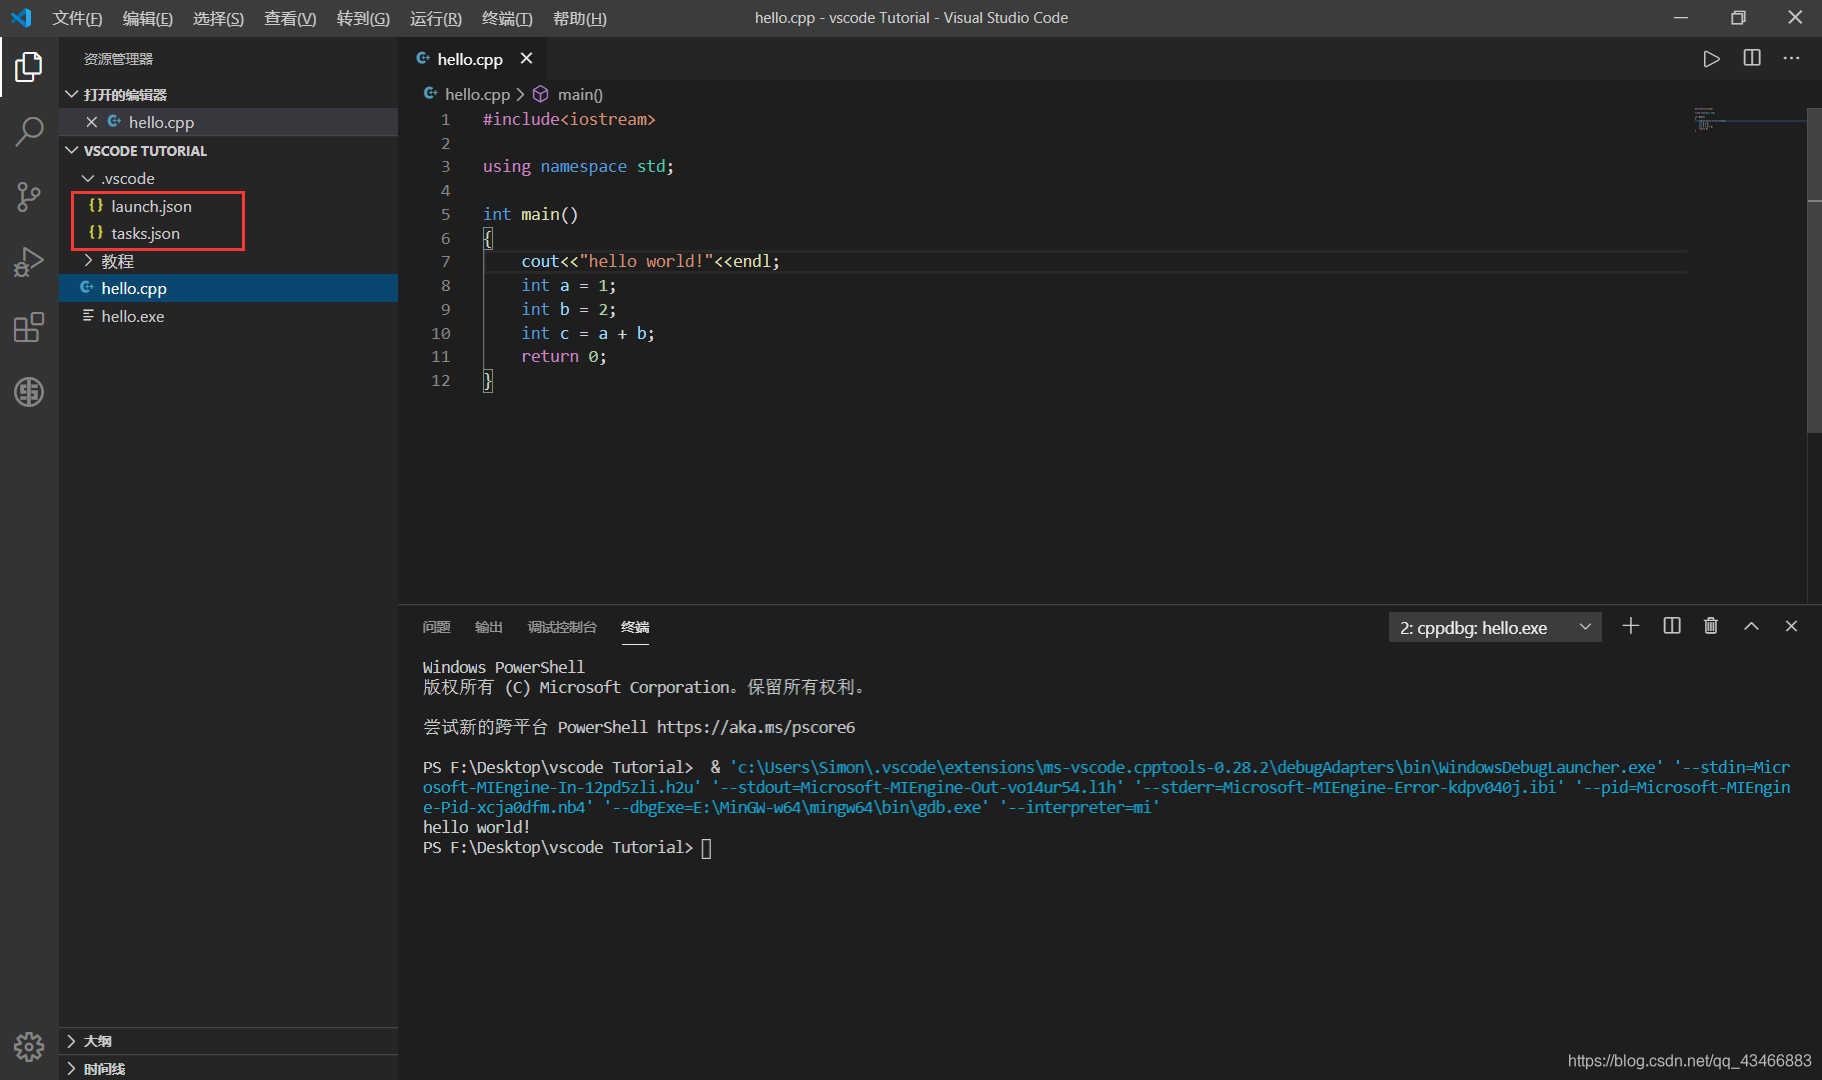Create a new terminal with plus icon
This screenshot has width=1822, height=1080.
click(1631, 626)
